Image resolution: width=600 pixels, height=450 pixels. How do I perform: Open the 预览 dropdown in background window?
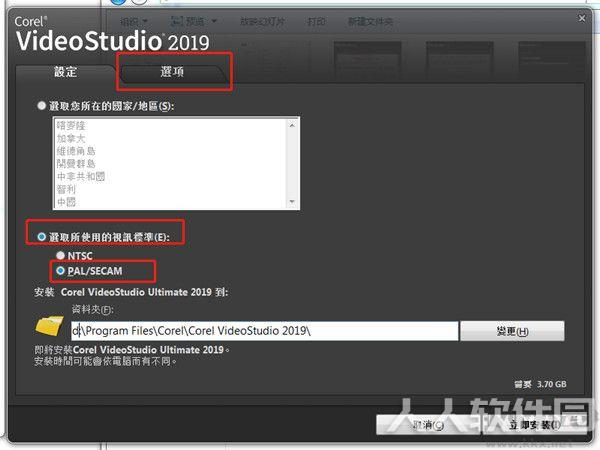click(x=193, y=21)
